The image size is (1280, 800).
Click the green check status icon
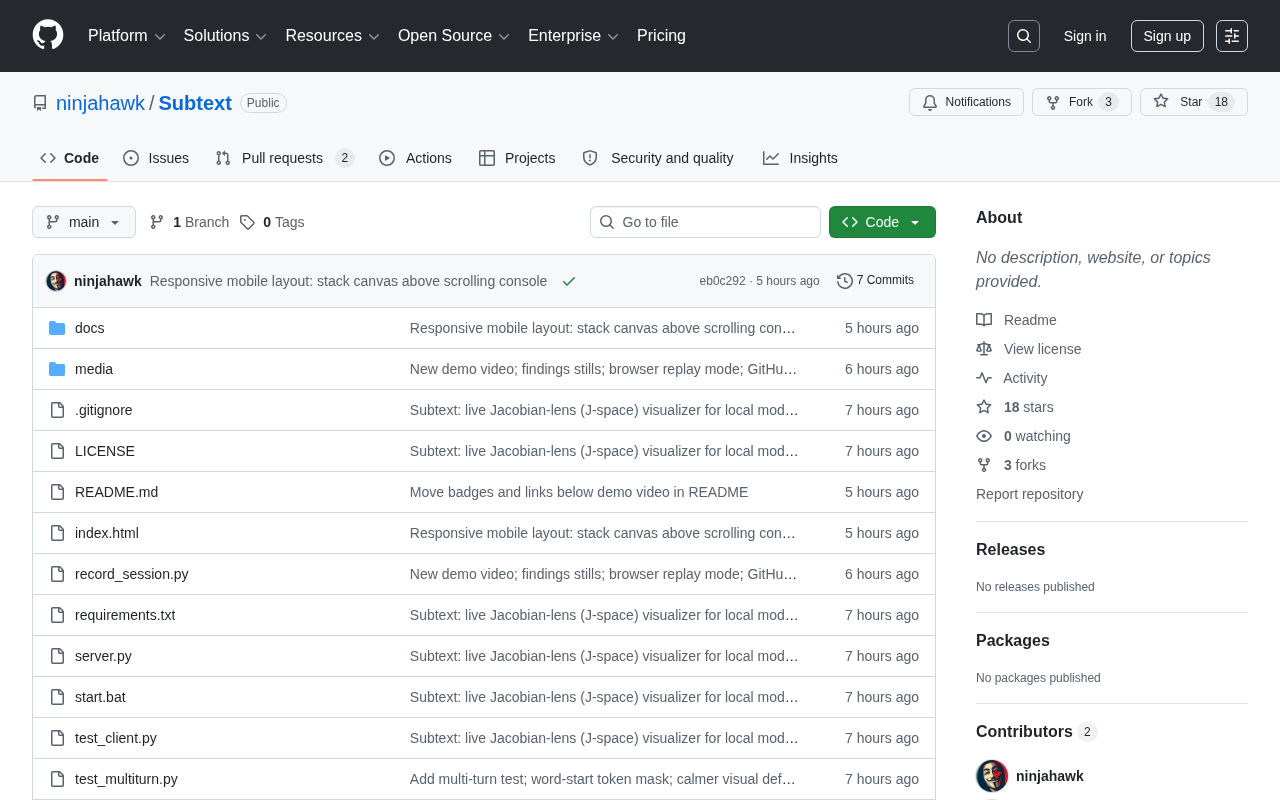coord(569,281)
